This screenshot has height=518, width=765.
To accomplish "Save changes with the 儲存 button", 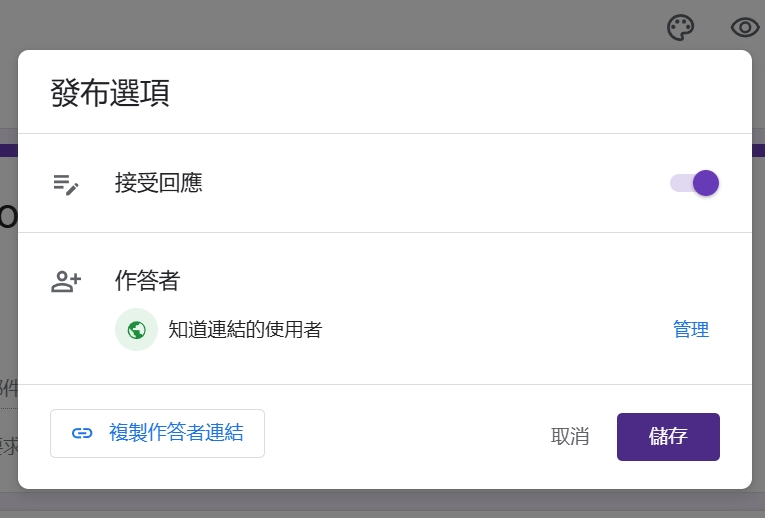I will (x=668, y=437).
